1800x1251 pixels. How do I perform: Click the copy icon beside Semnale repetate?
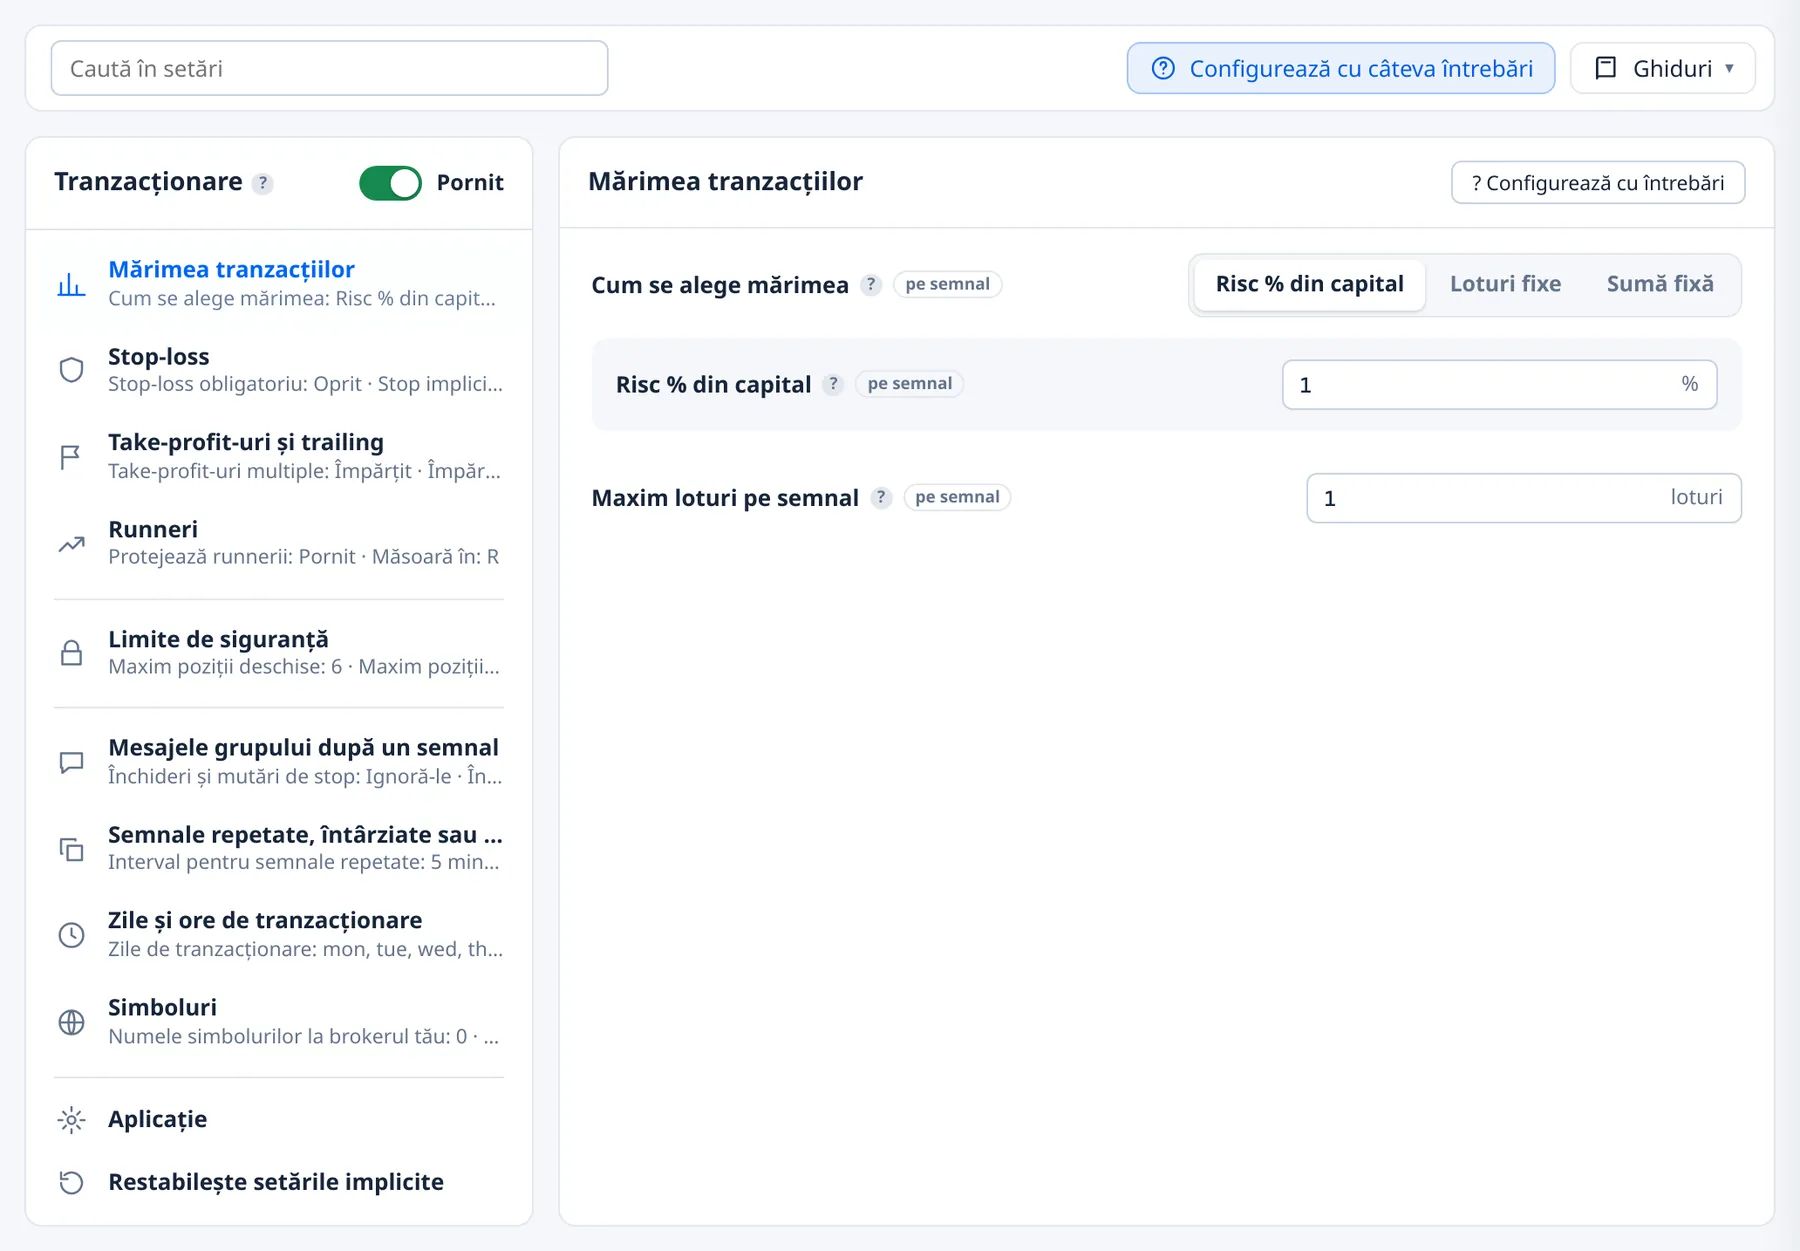pos(71,849)
